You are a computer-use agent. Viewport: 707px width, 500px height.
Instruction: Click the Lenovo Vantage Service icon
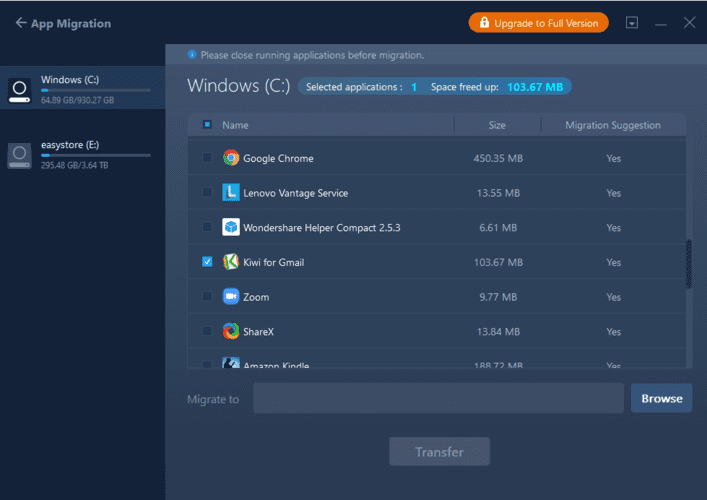tap(231, 193)
